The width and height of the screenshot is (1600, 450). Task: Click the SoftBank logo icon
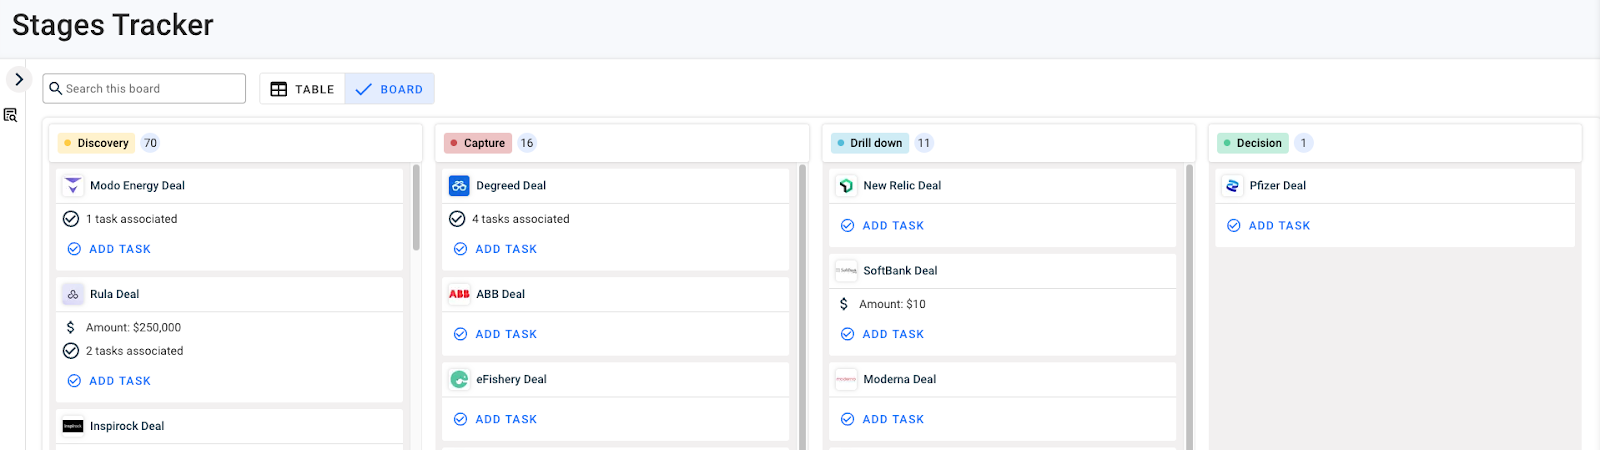(x=846, y=270)
